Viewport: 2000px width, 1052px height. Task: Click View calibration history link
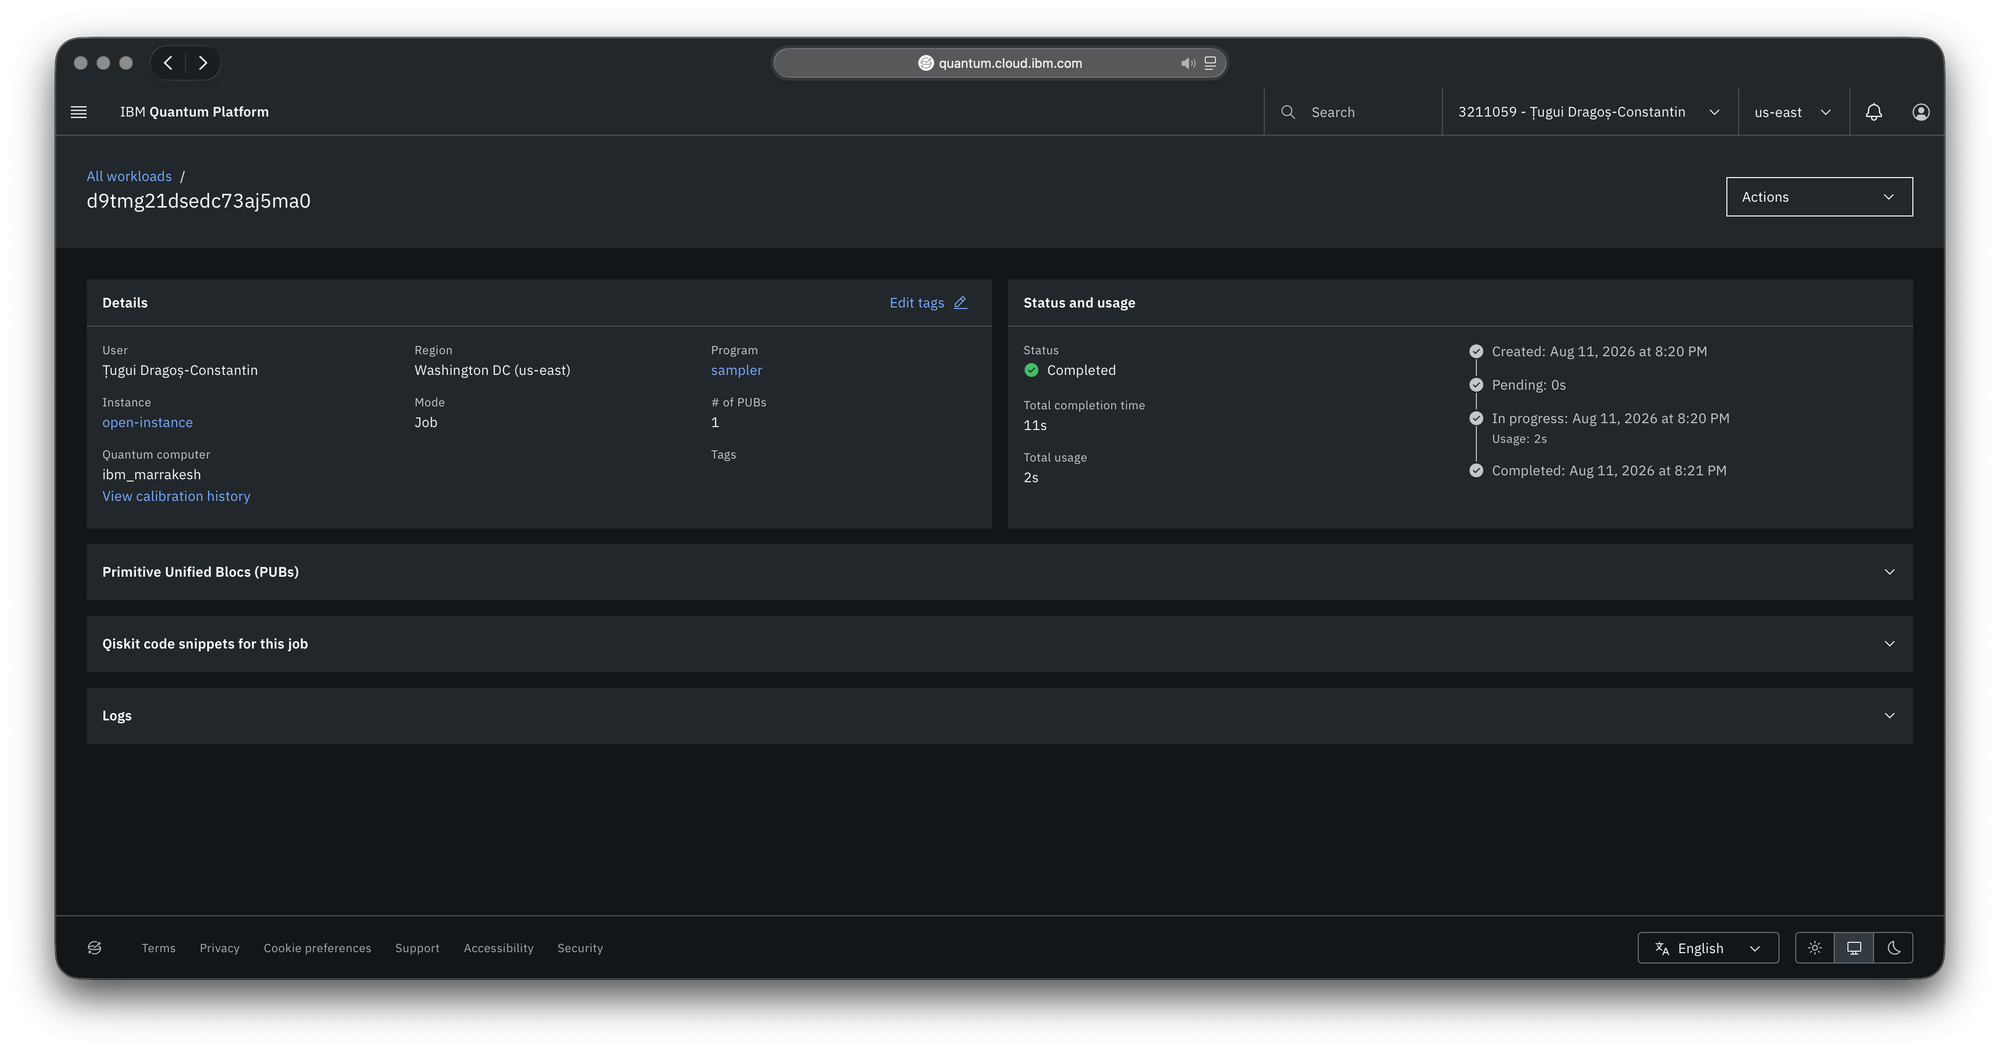coord(176,496)
